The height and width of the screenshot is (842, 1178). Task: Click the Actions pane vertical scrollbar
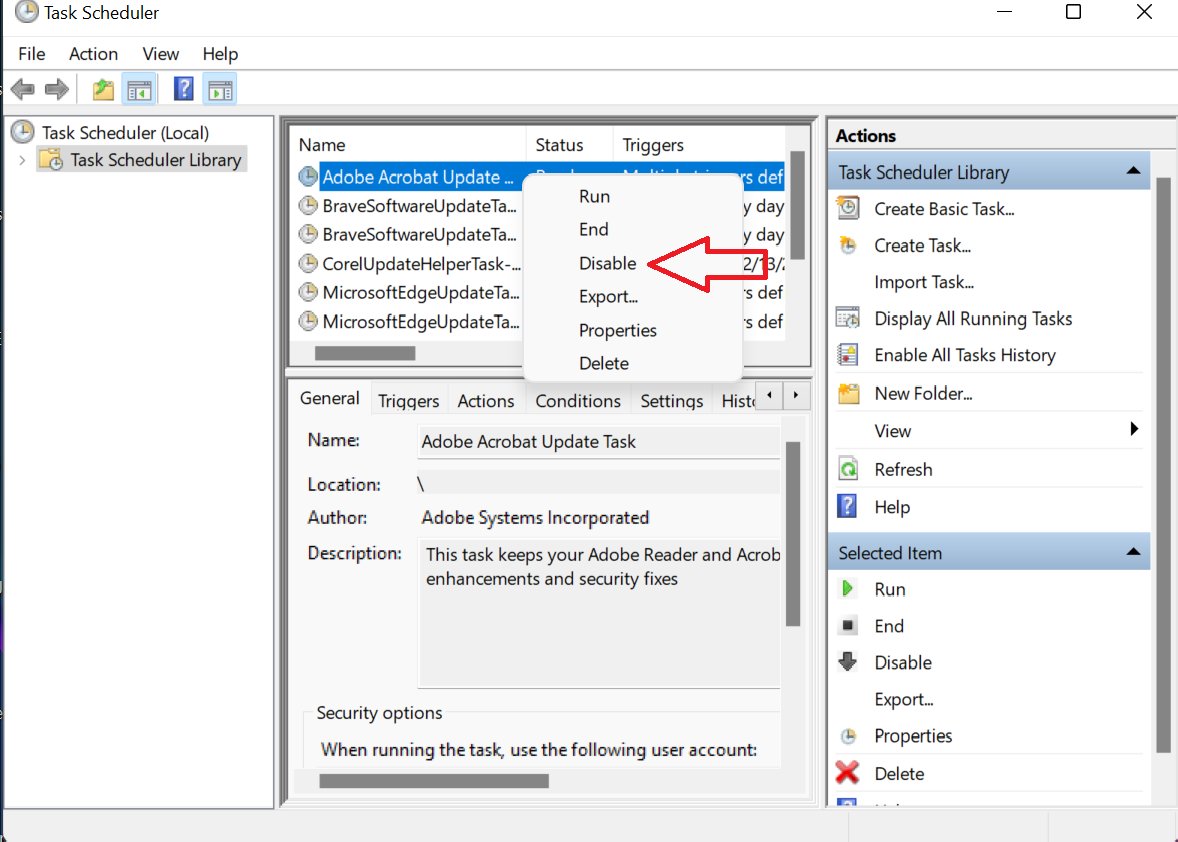1162,466
